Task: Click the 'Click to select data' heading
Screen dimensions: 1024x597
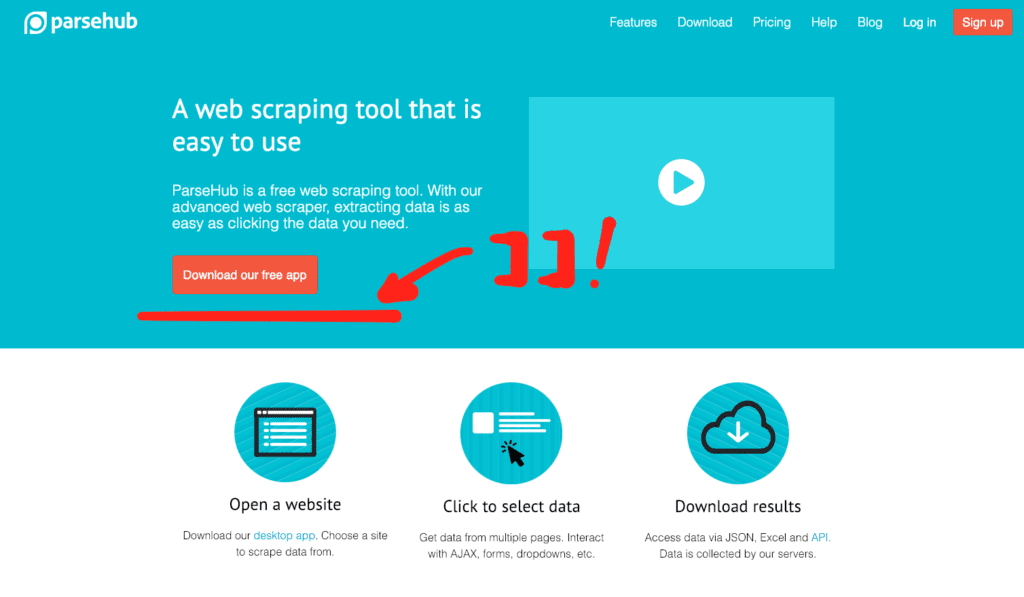Action: coord(511,506)
